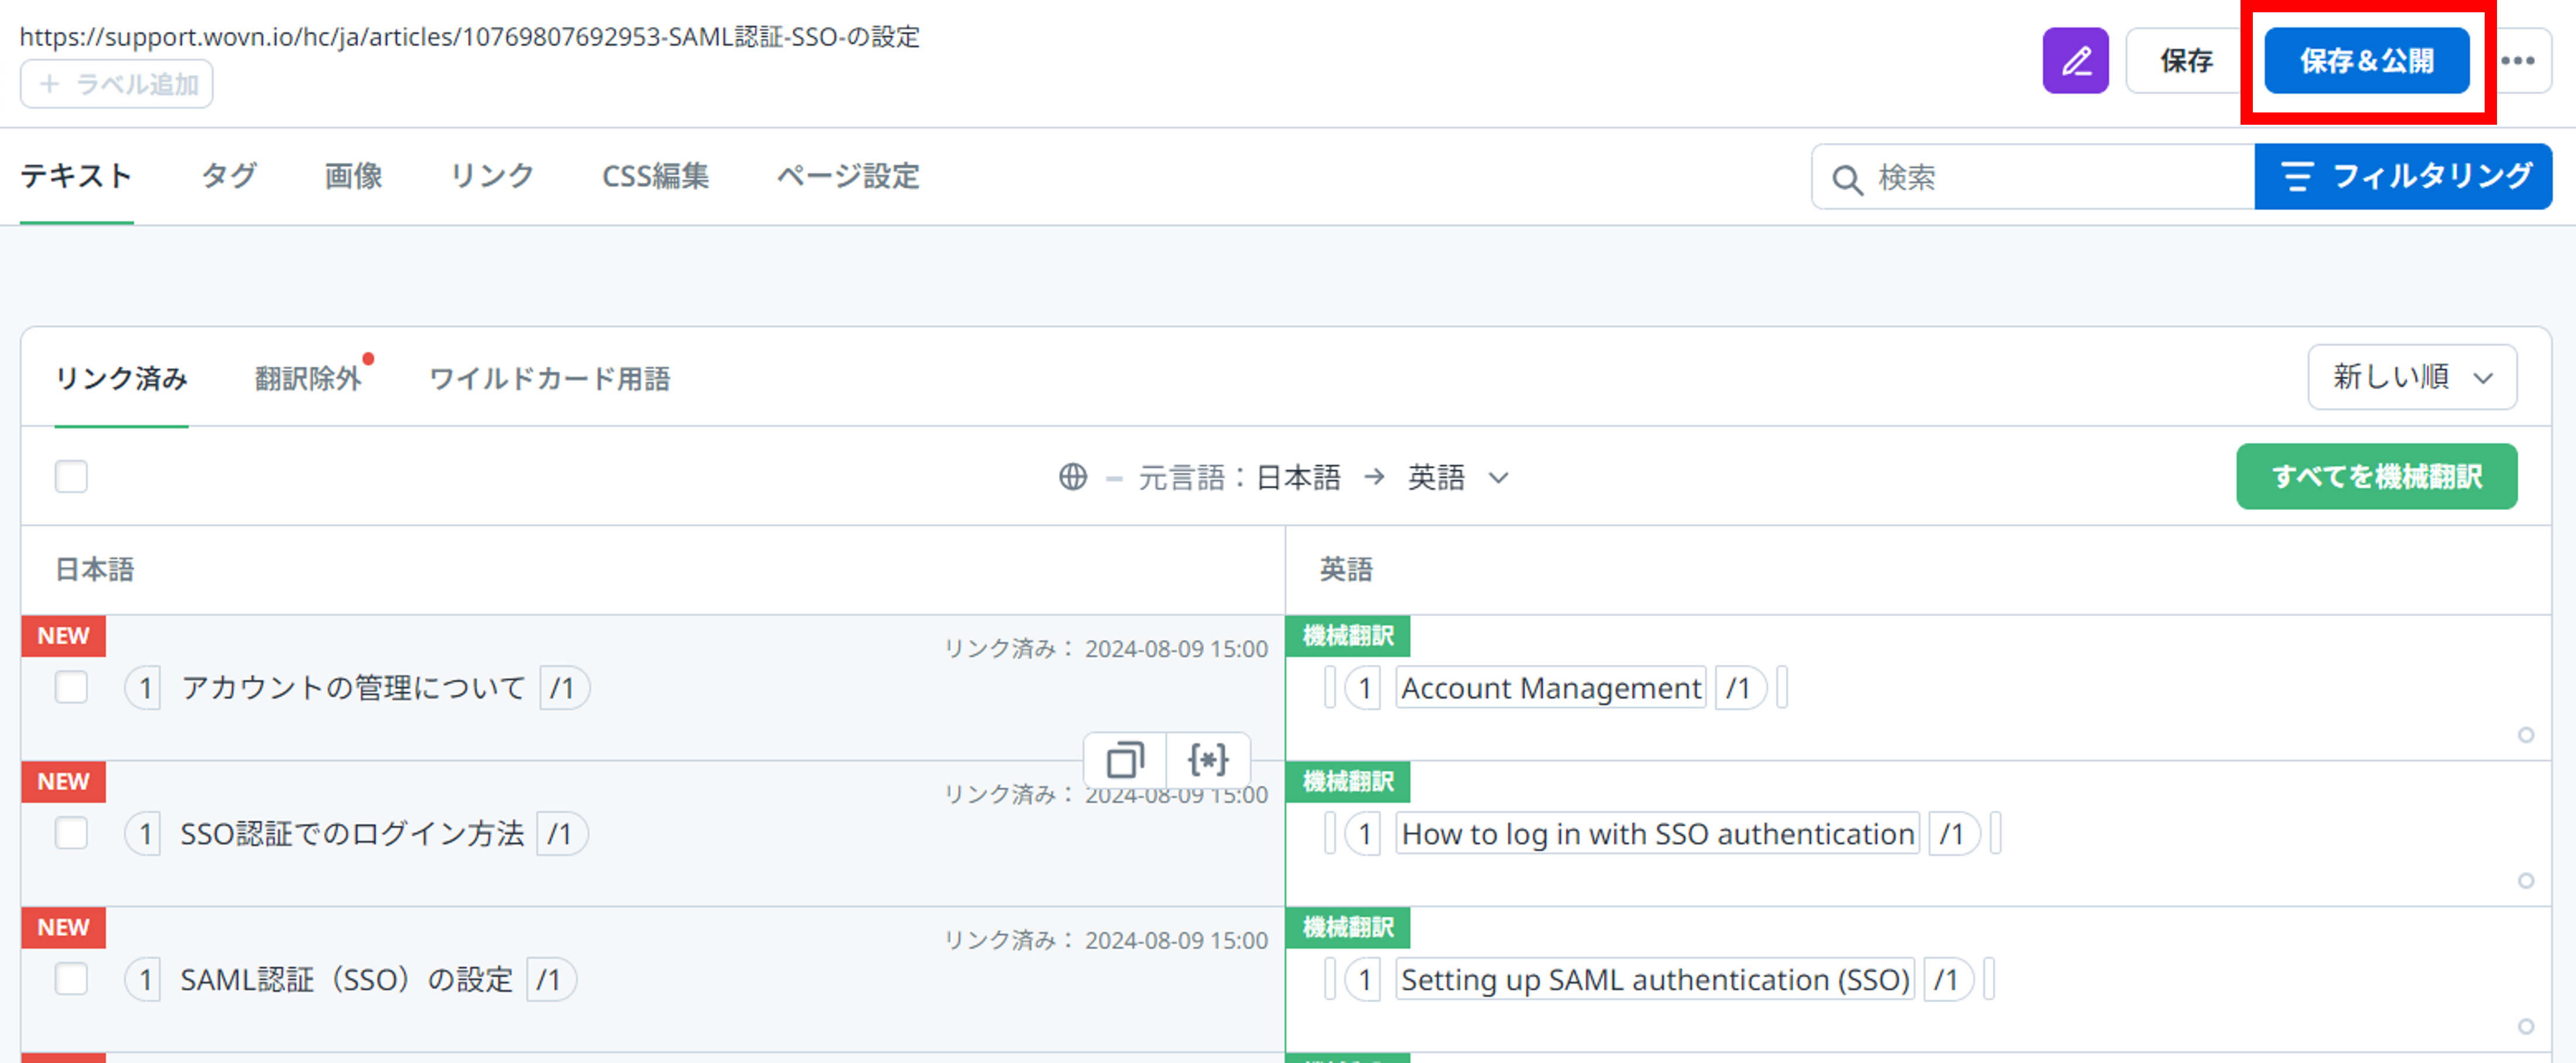Click the {*} wildcard icon
Viewport: 2576px width, 1063px height.
[1208, 760]
